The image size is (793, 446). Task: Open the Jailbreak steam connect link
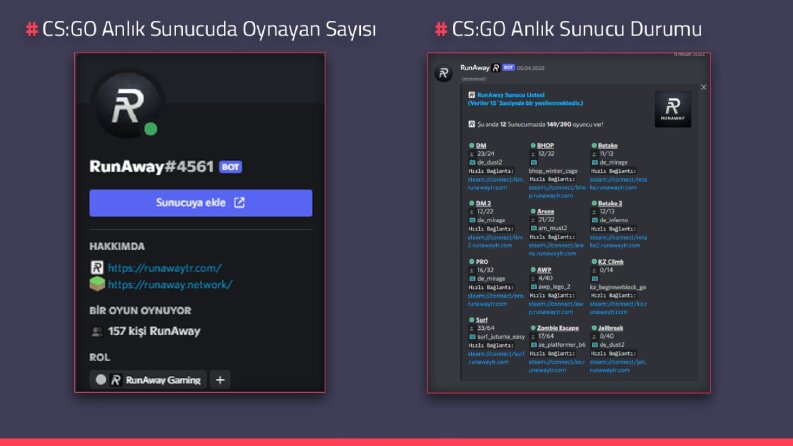click(618, 366)
